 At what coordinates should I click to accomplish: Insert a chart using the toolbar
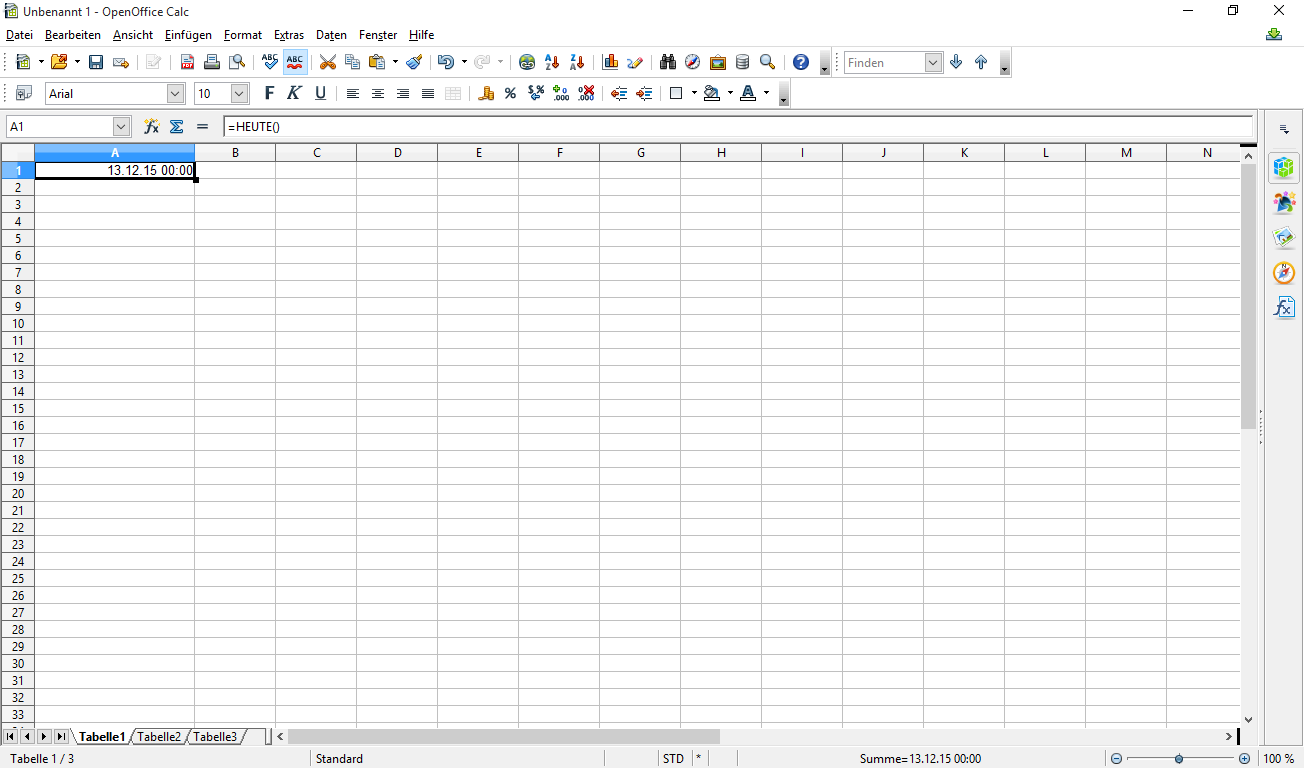[x=610, y=62]
